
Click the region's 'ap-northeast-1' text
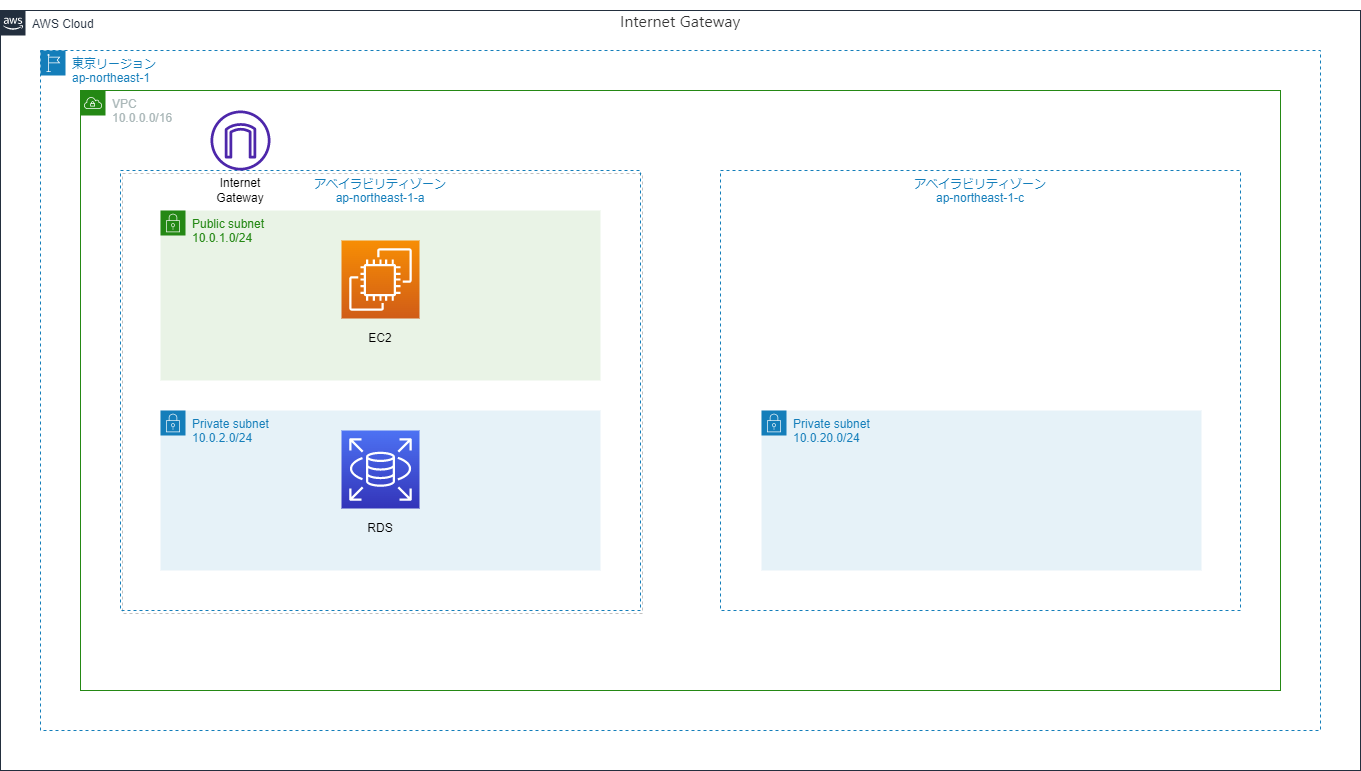pyautogui.click(x=111, y=77)
